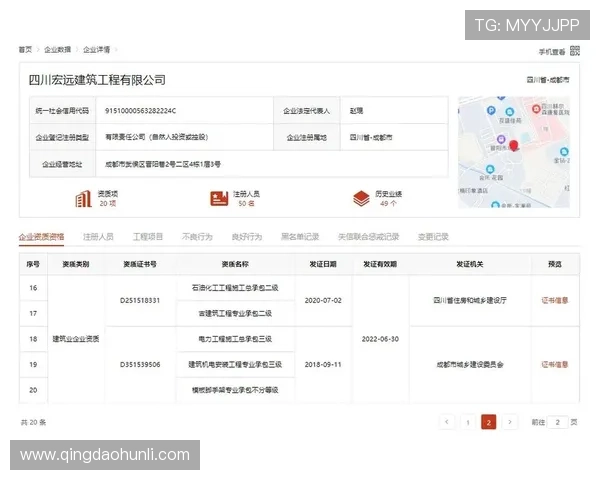
Task: Open the 黑名单记录 tab
Action: coord(300,237)
